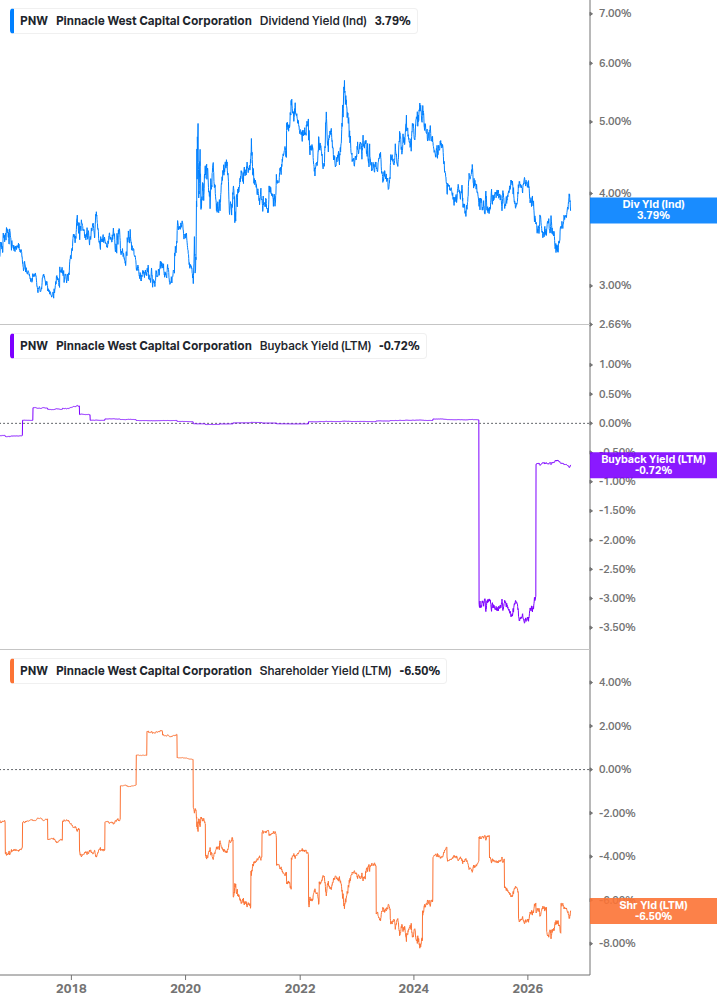Click Pinnacle West Capital Corporation in shareholder legend
Image resolution: width=717 pixels, height=1005 pixels.
point(154,671)
